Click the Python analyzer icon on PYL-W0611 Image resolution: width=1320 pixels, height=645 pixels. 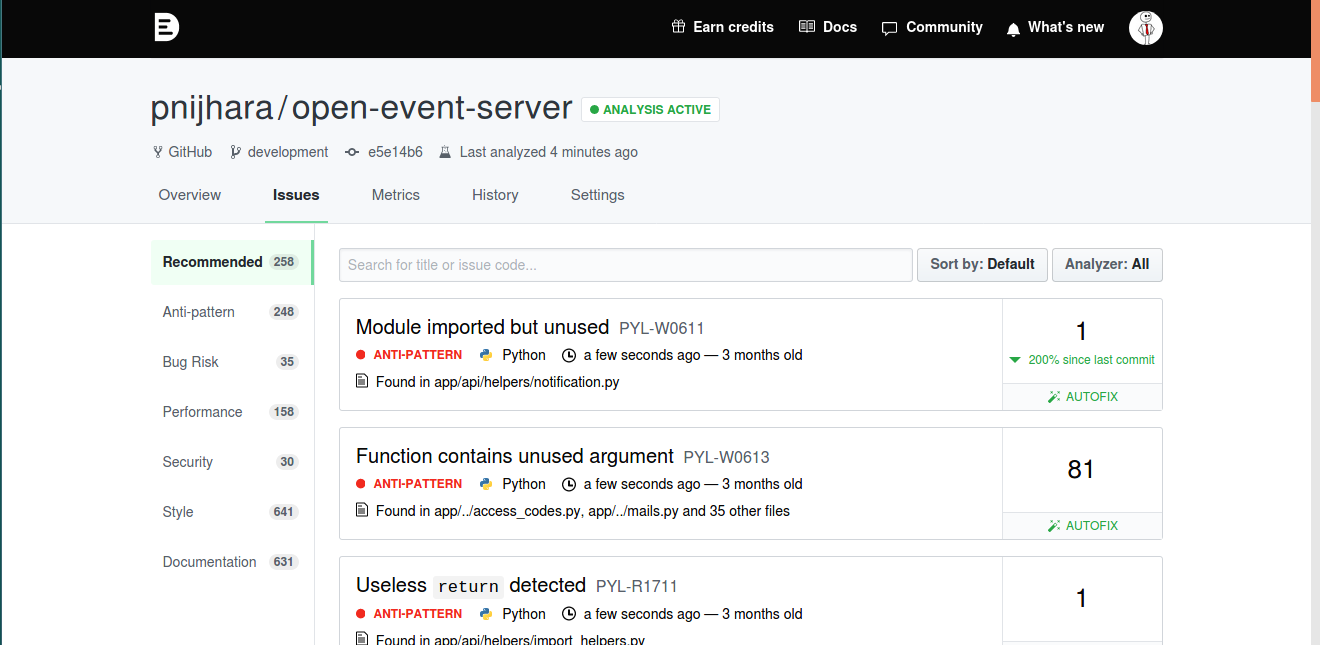(484, 355)
